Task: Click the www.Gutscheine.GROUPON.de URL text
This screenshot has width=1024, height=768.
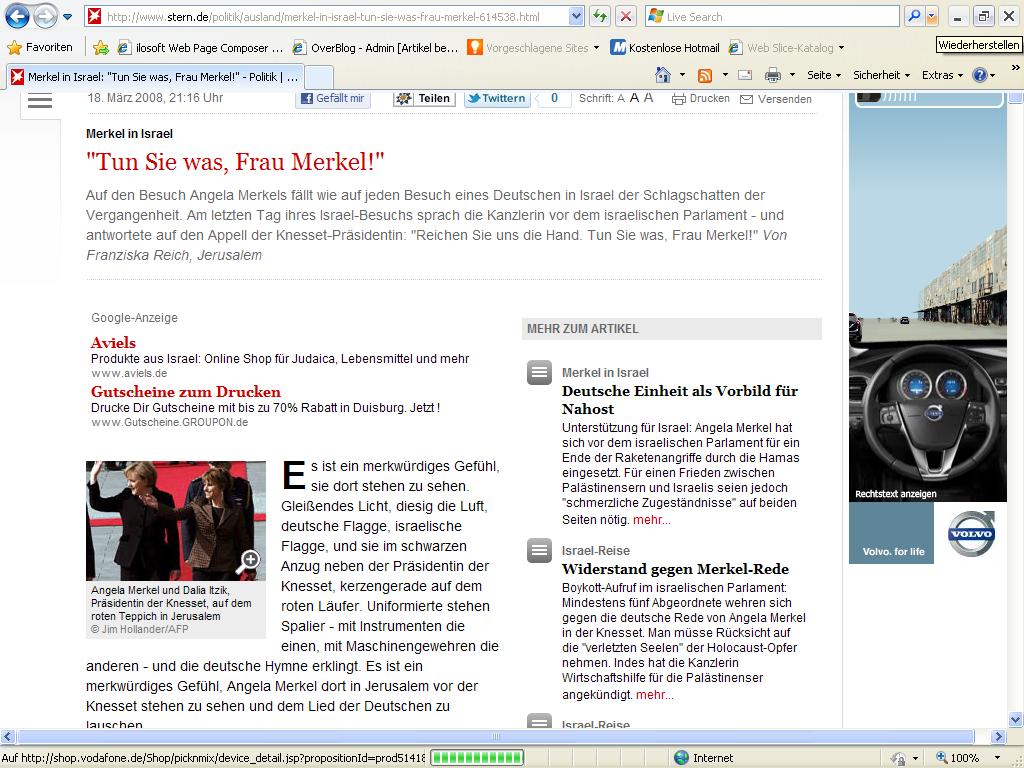Action: (x=170, y=423)
